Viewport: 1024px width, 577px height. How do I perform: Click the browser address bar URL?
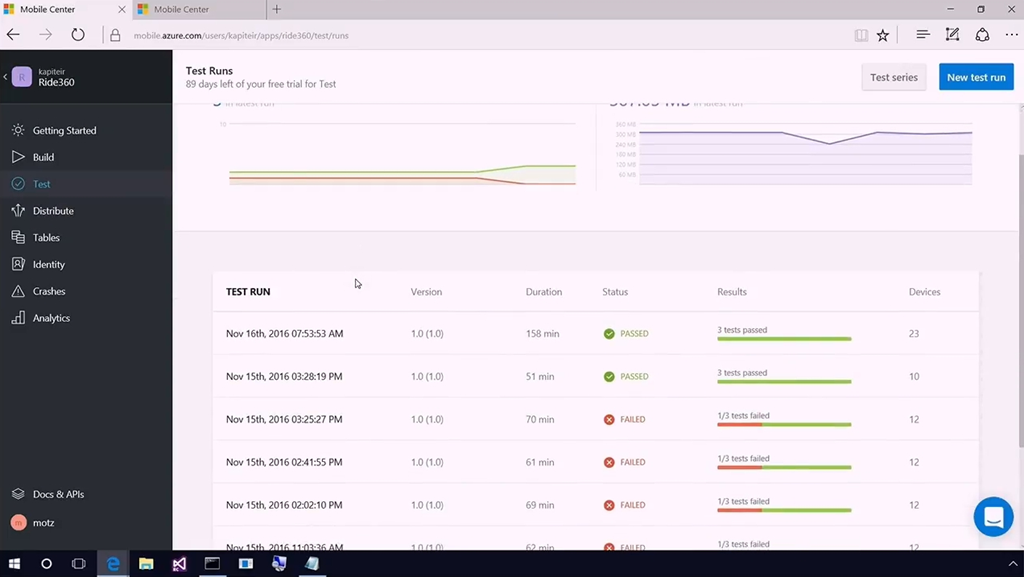(x=241, y=35)
